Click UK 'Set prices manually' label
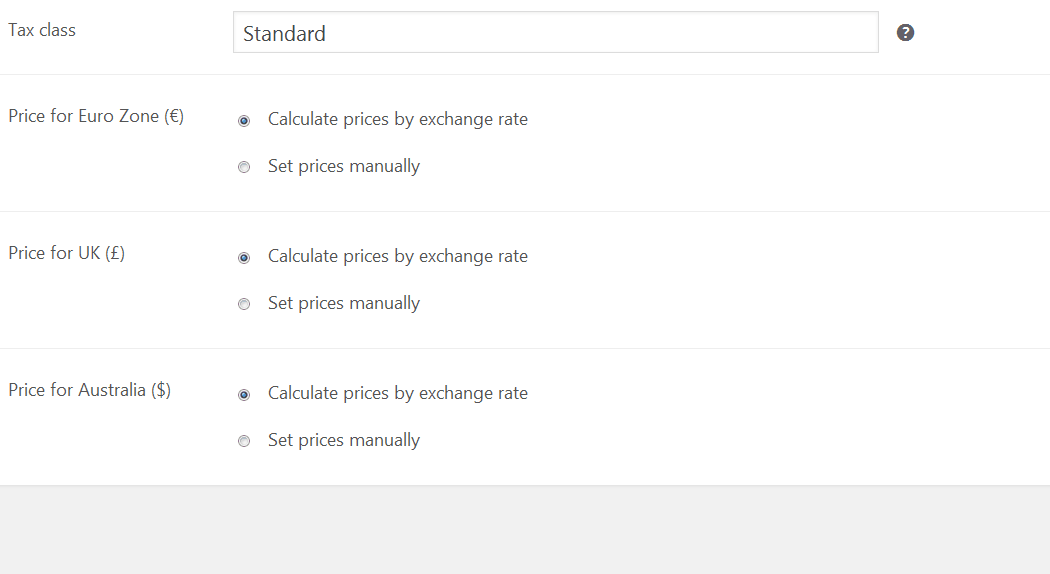Screen dimensions: 1050x574 tap(343, 304)
